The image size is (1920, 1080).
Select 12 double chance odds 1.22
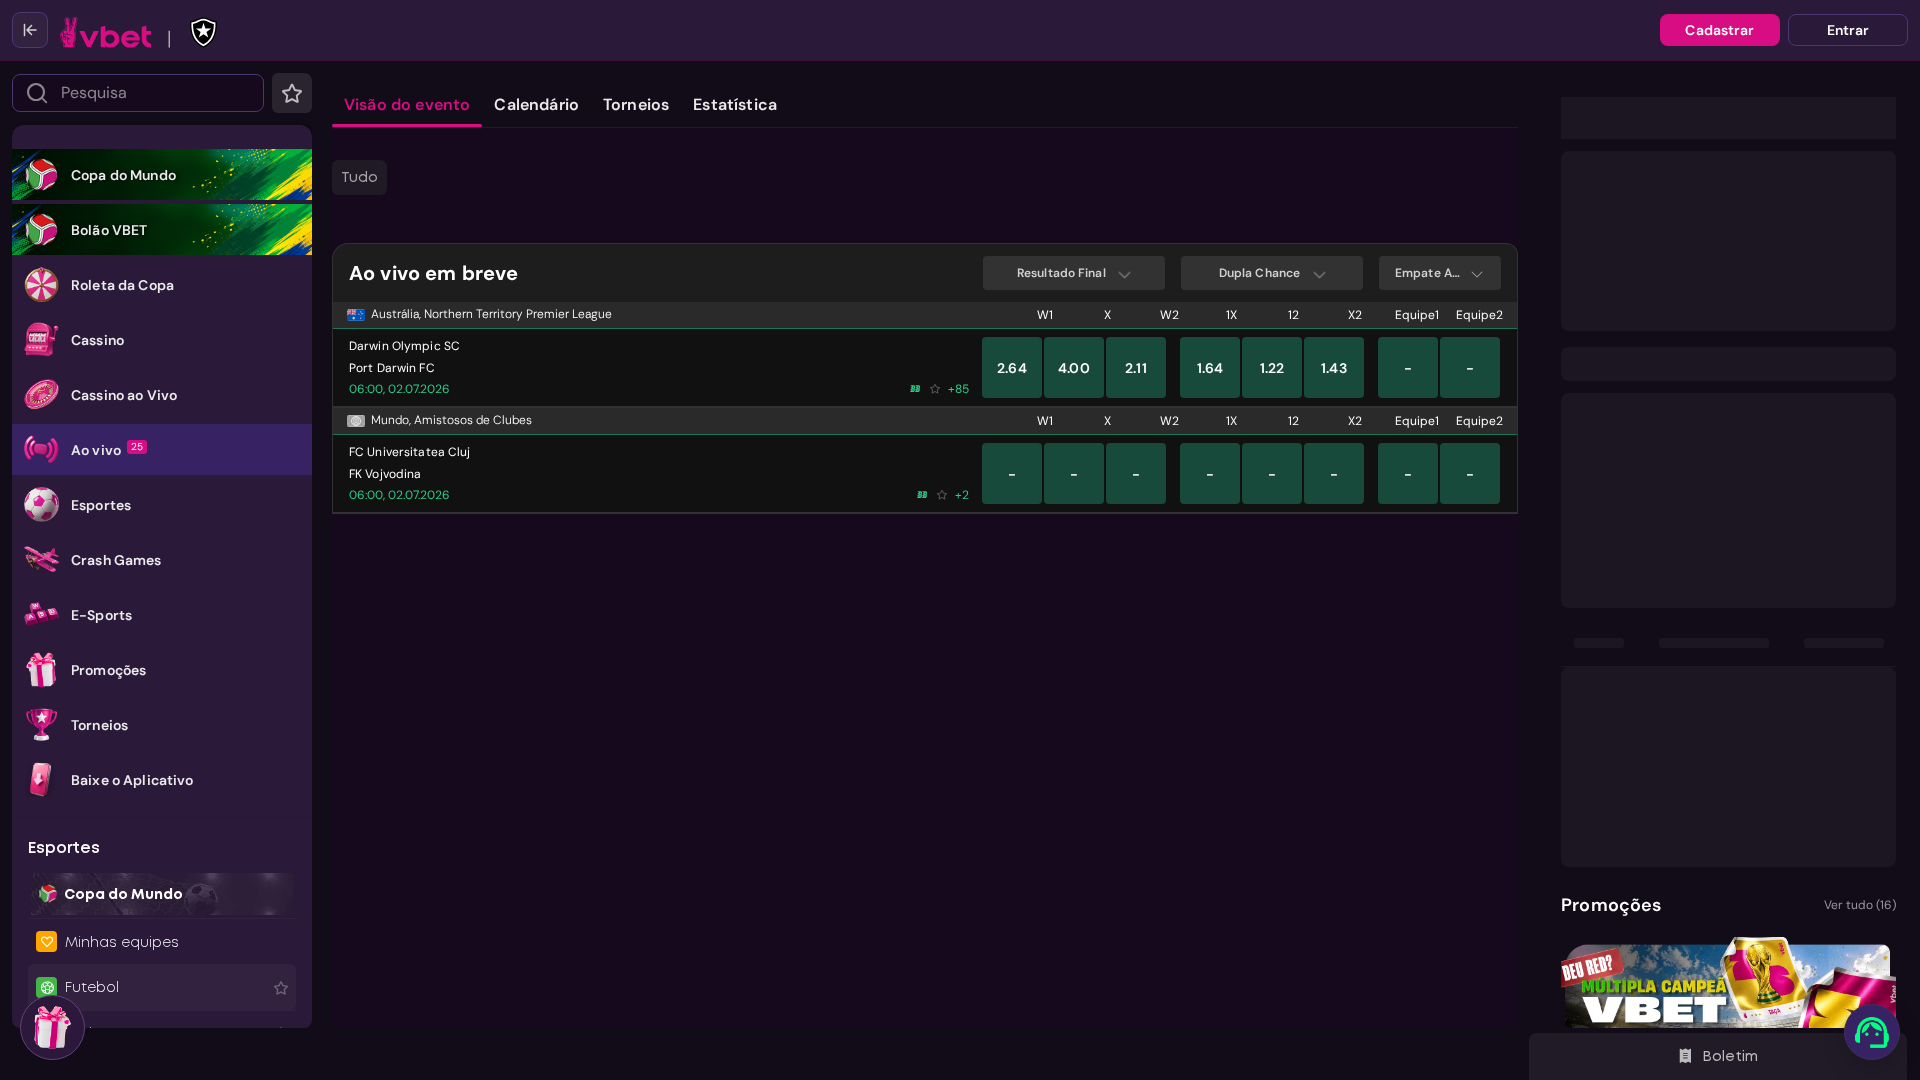1272,368
